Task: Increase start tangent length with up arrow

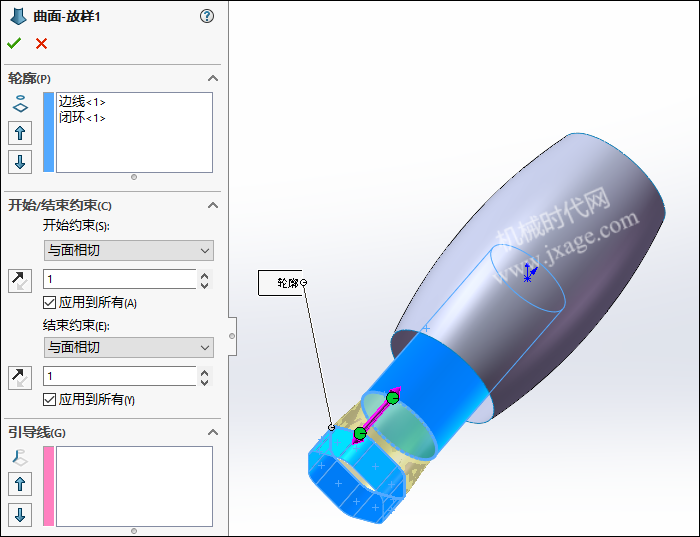Action: click(204, 276)
